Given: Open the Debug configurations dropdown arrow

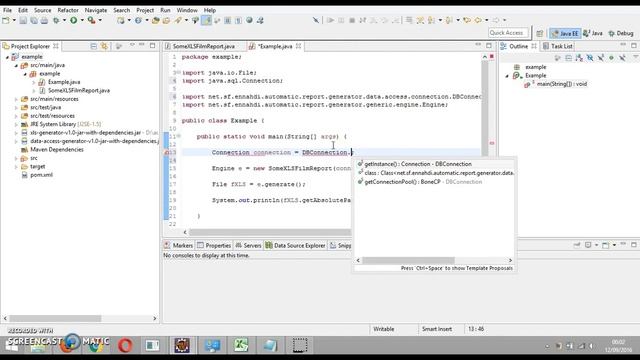Looking at the screenshot, I should (x=64, y=20).
